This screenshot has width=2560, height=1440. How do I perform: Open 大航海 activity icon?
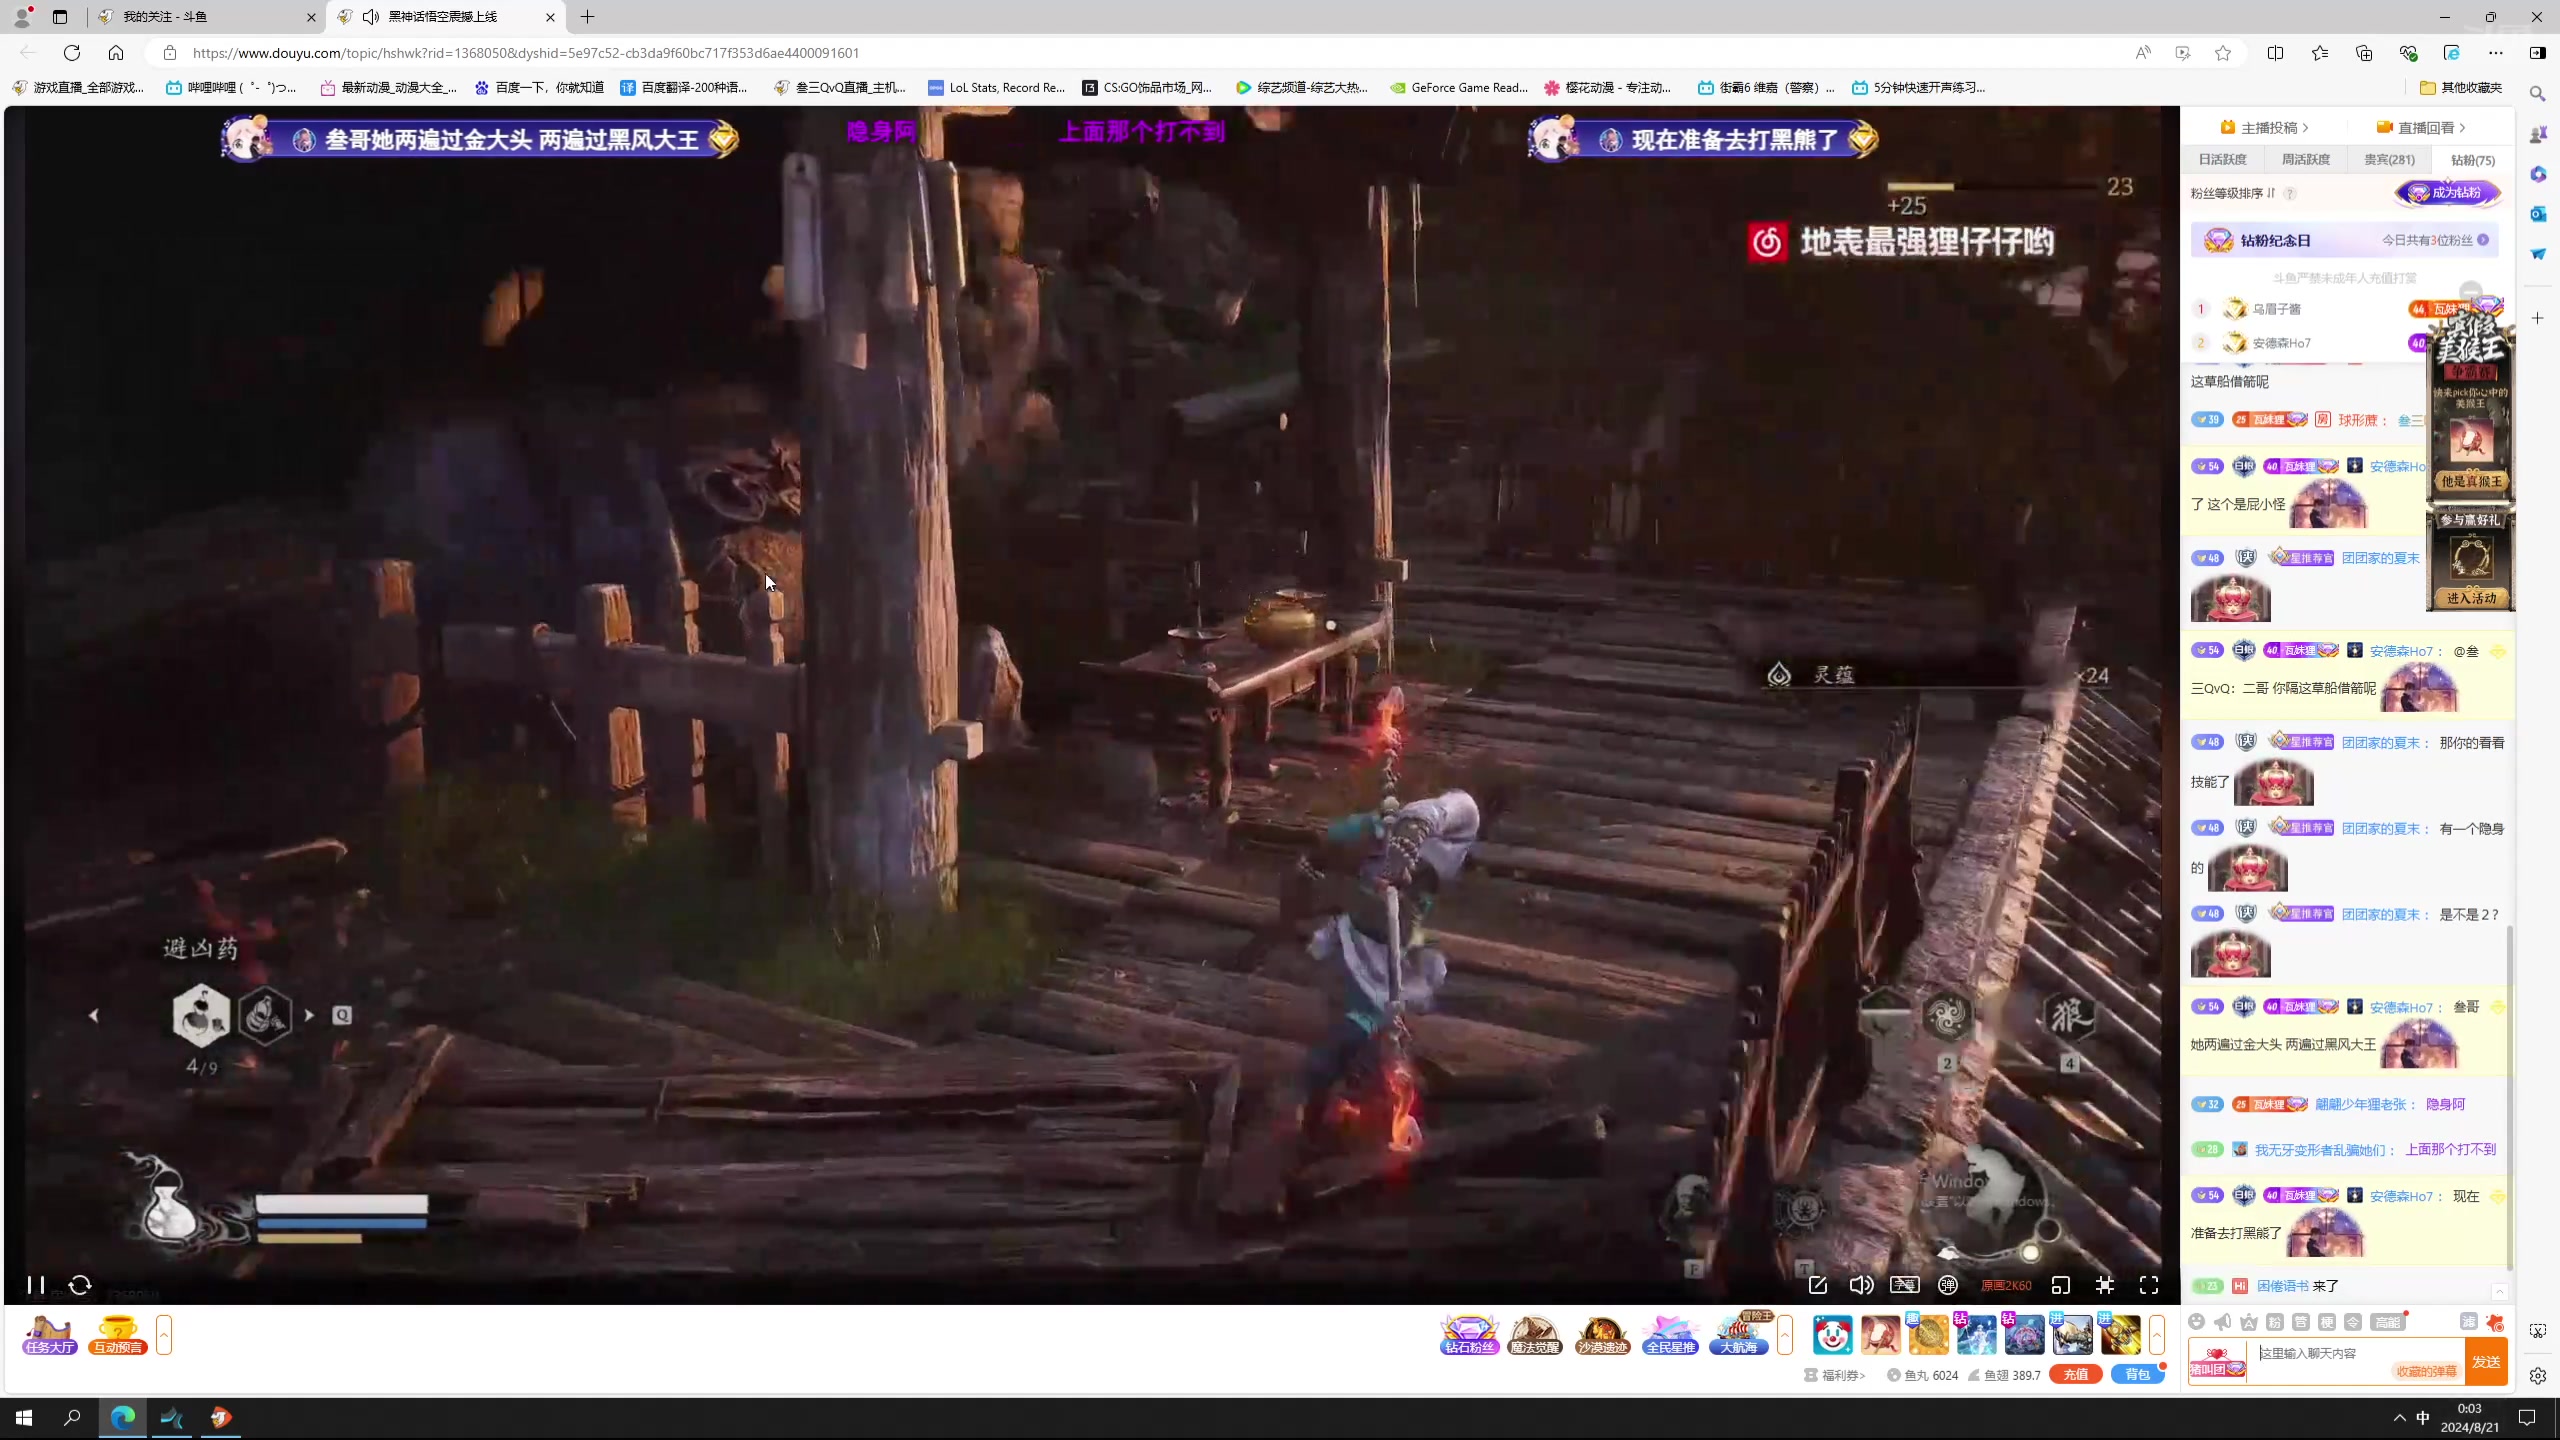pos(1738,1335)
